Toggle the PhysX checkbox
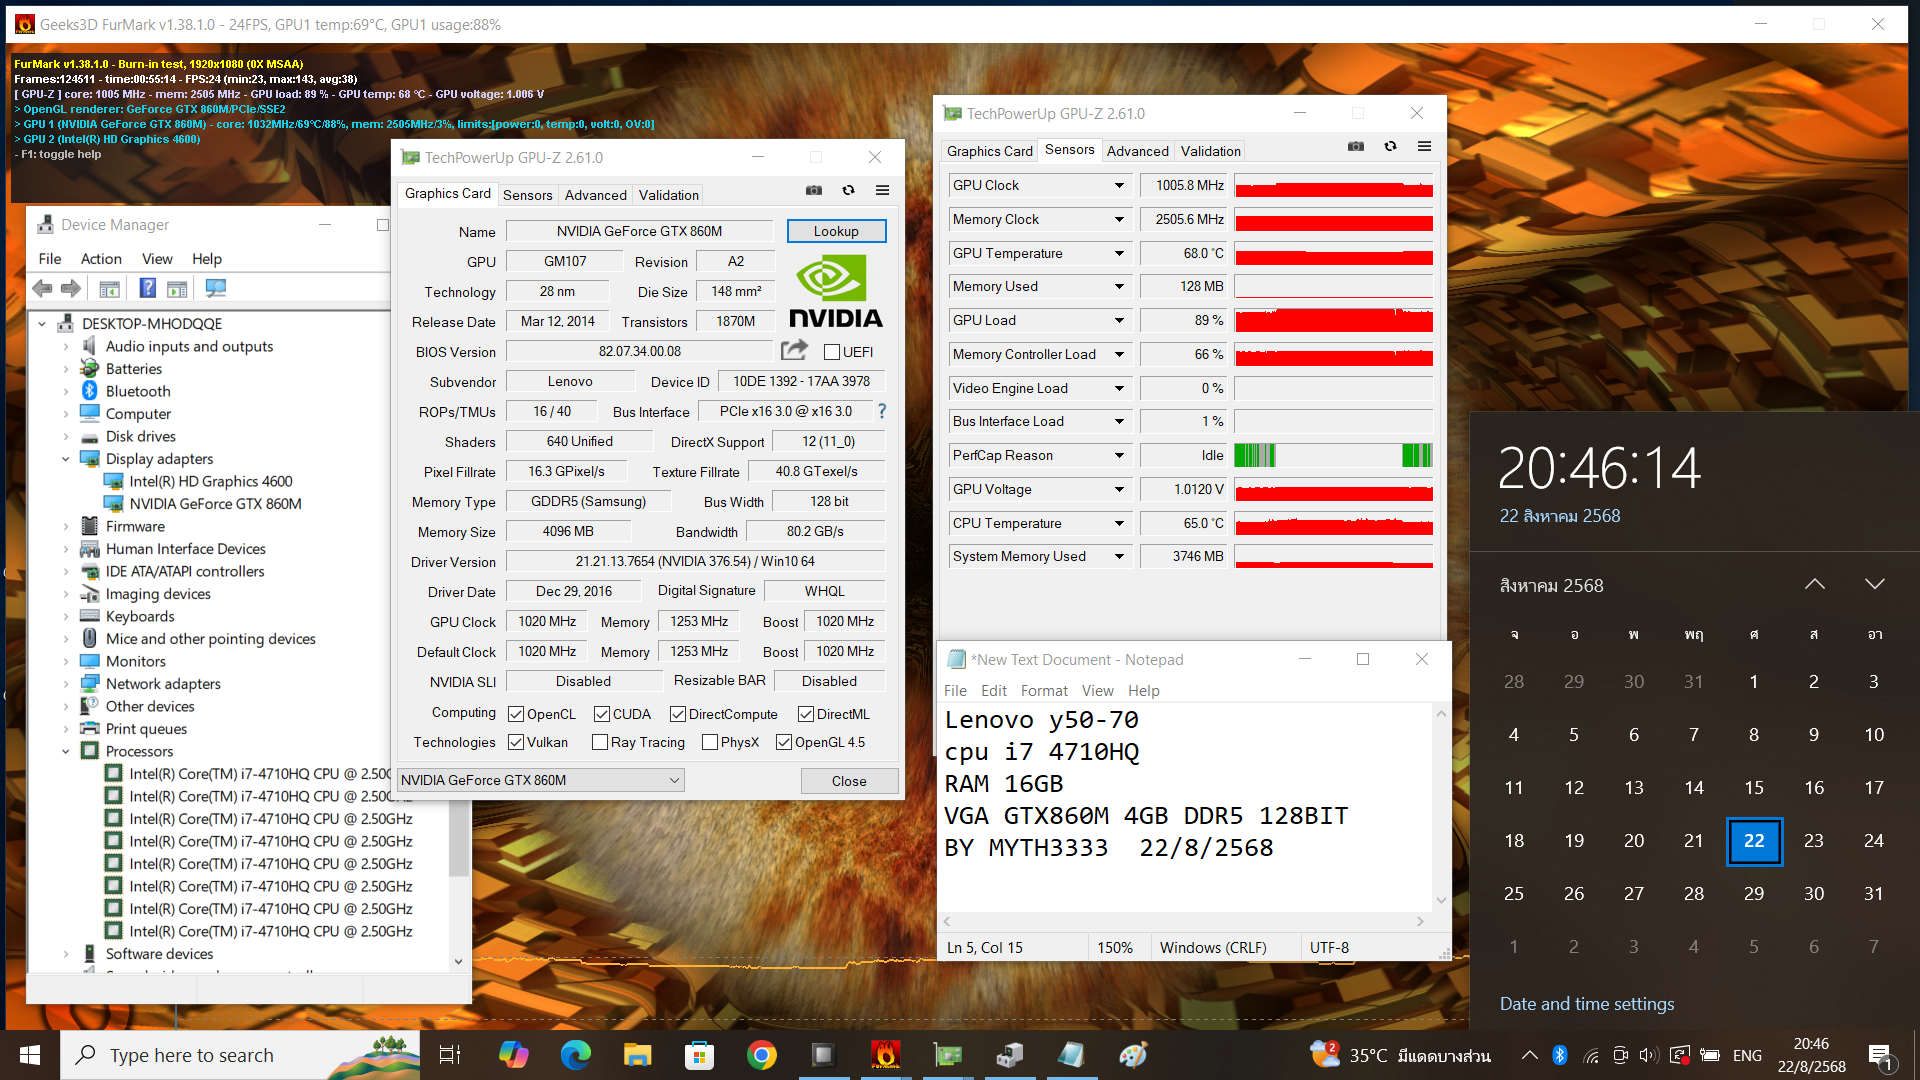Screen dimensions: 1920x1080 710,742
